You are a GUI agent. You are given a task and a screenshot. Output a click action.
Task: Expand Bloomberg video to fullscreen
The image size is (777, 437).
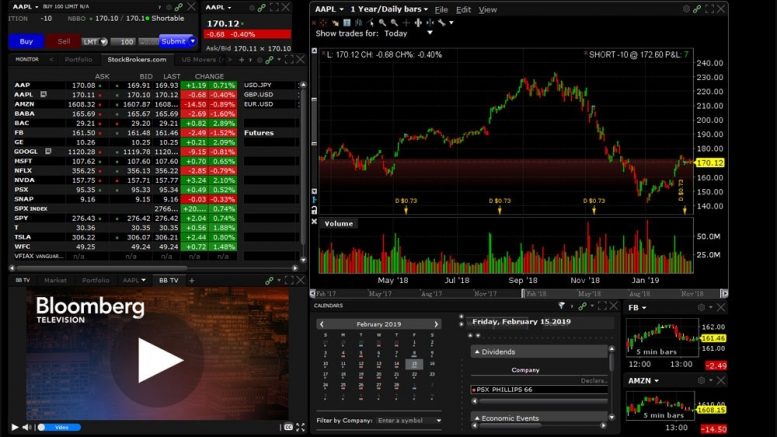(300, 427)
